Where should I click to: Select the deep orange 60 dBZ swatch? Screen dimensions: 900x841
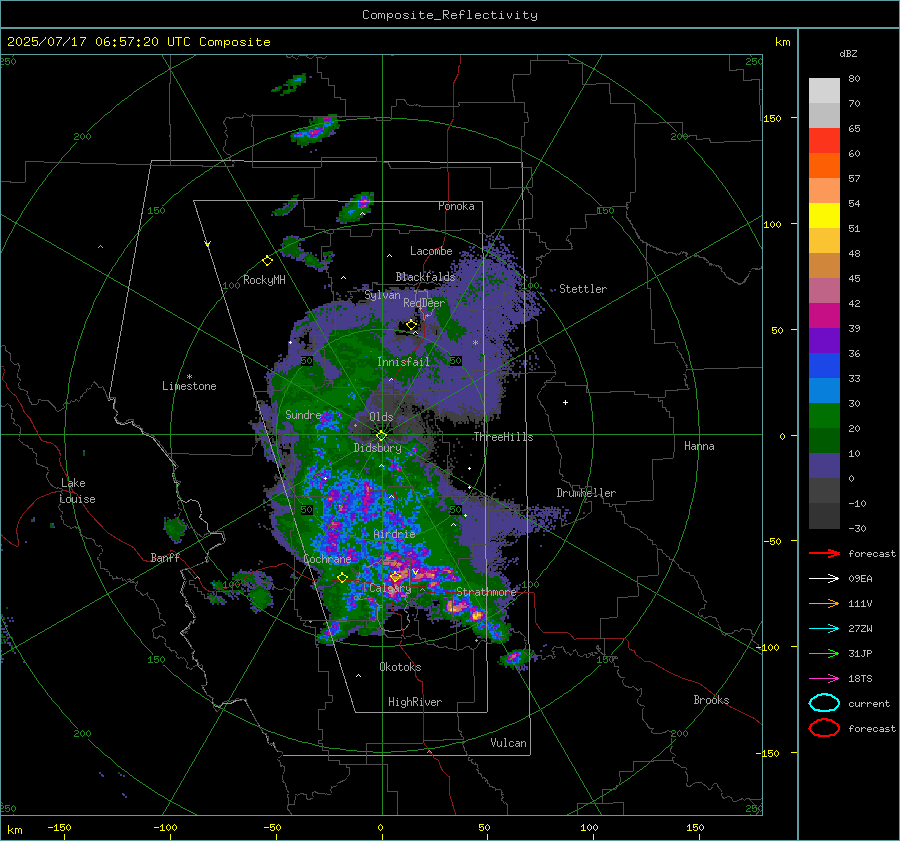[x=824, y=165]
